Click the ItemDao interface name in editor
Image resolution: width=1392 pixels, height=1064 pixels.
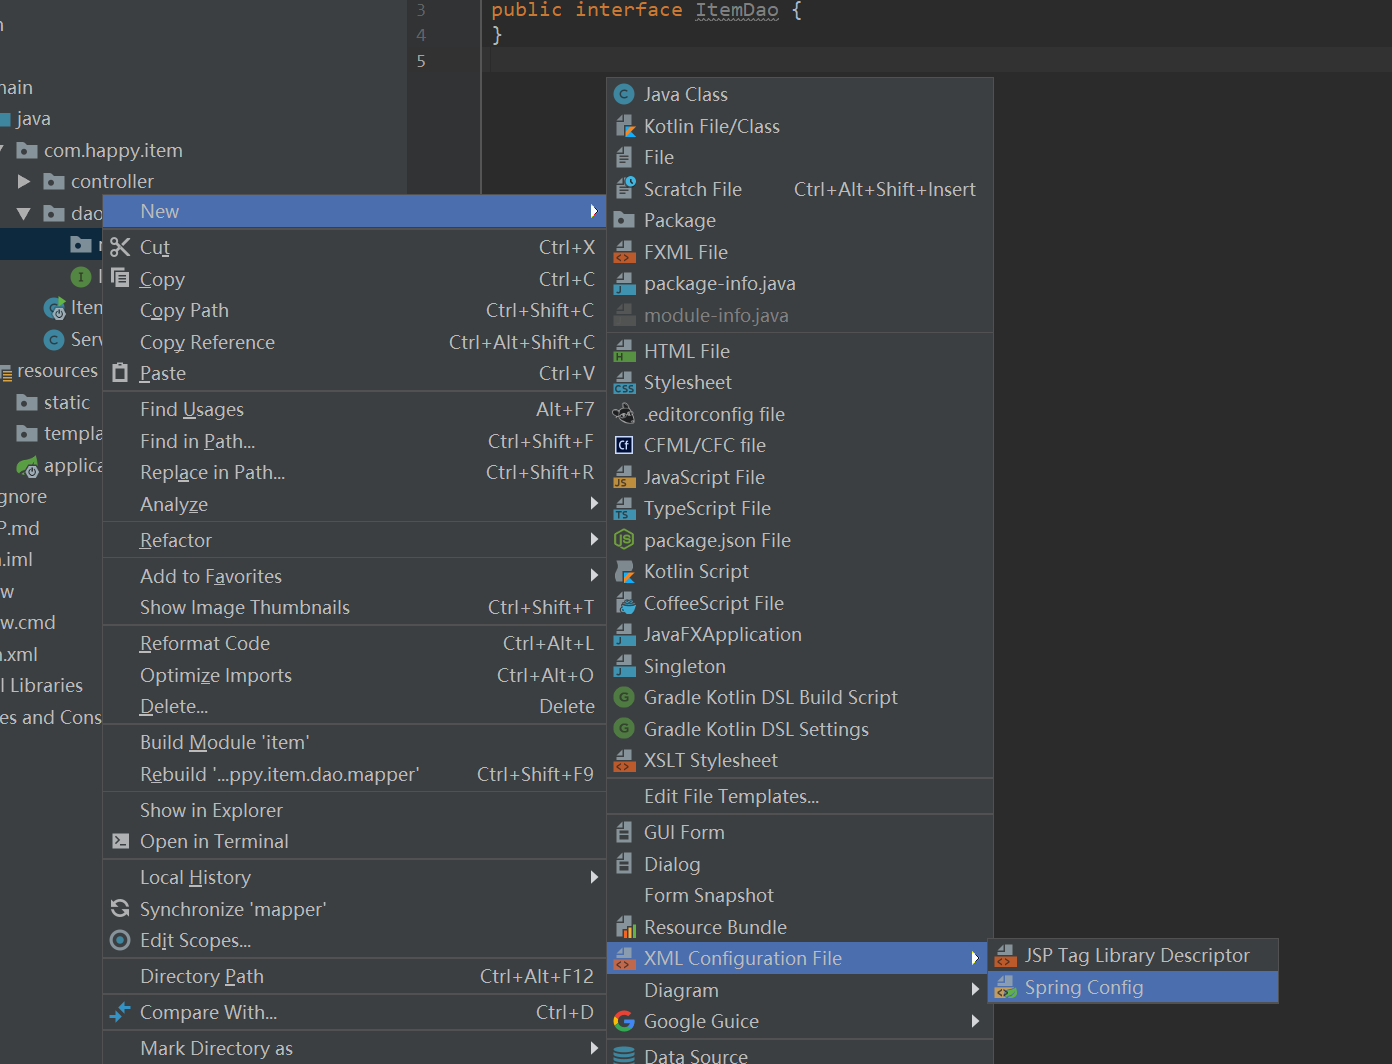737,10
